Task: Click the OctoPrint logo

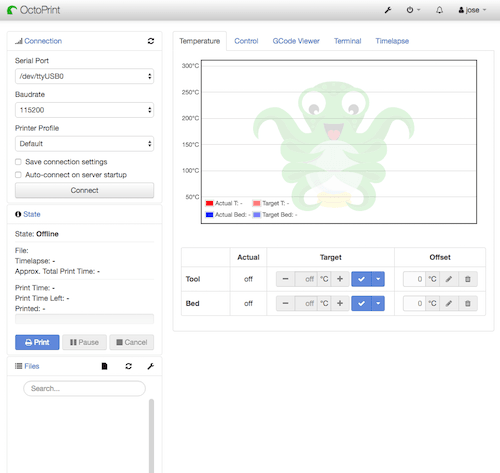Action: pyautogui.click(x=33, y=10)
